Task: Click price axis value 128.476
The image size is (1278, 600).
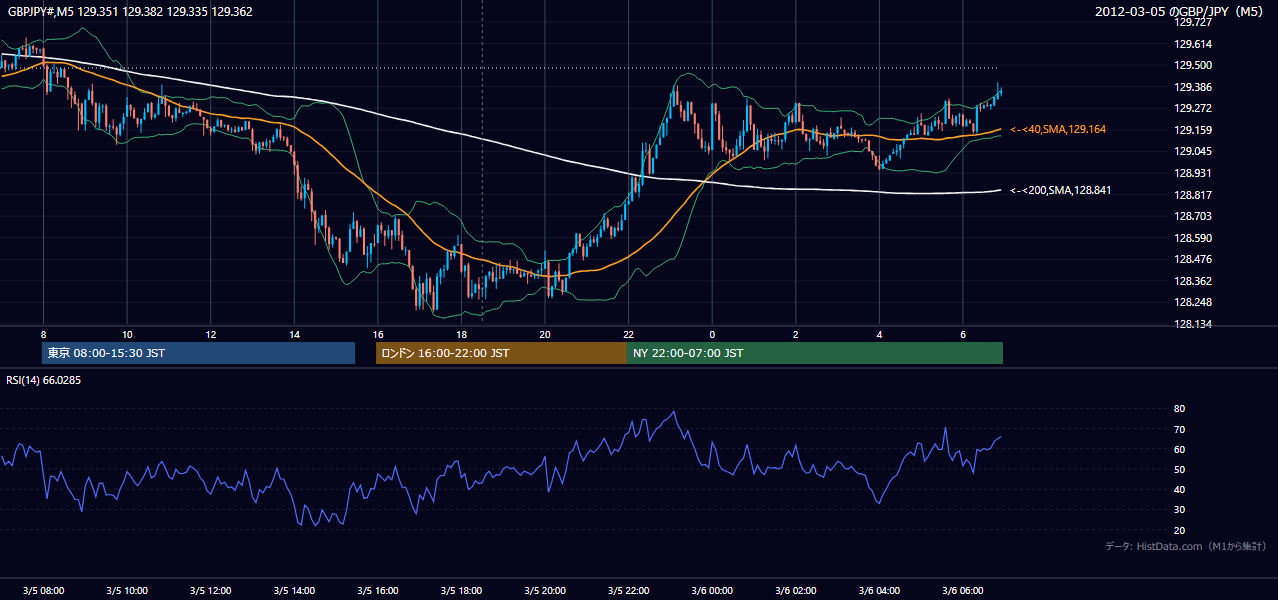Action: point(1192,259)
